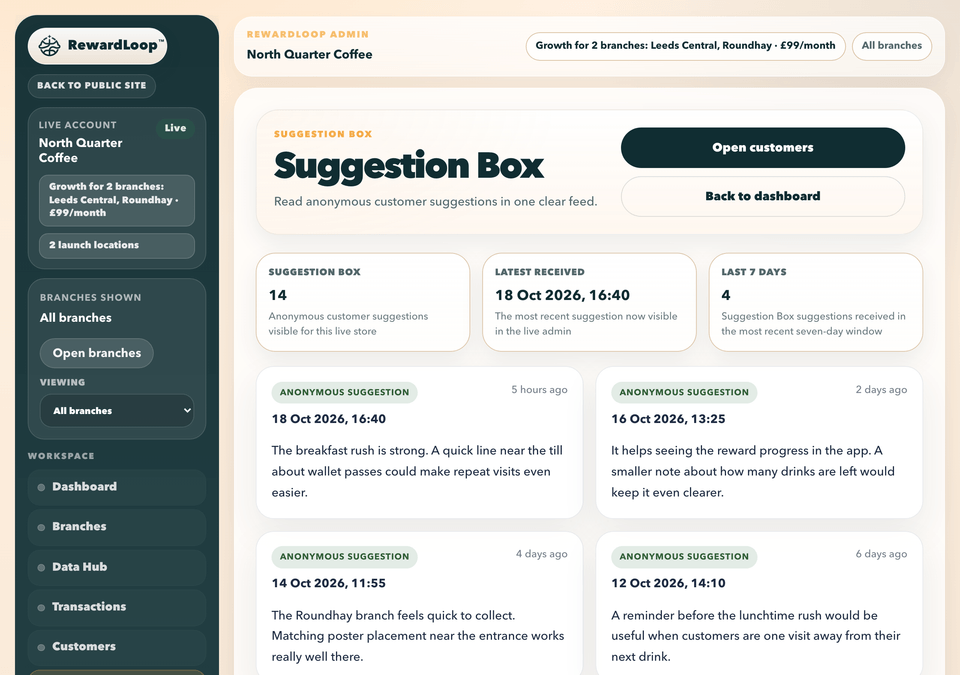Open the 16 Oct 2026, 13:25 suggestion
The image size is (960, 675).
coord(759,442)
